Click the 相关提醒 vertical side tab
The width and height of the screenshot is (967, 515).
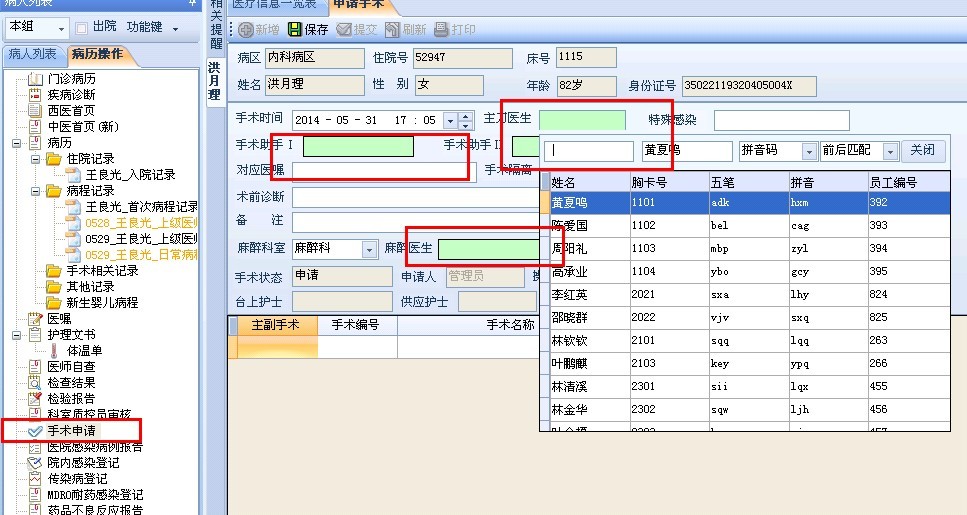(216, 25)
